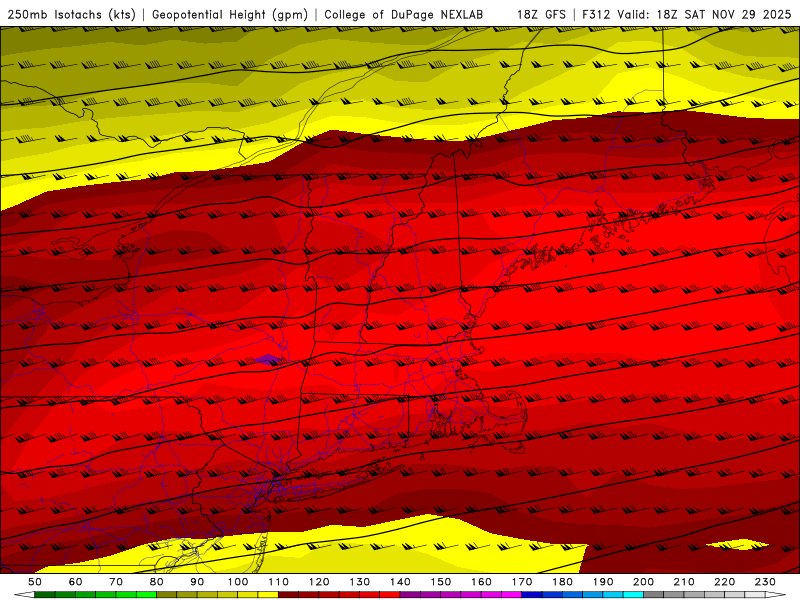The width and height of the screenshot is (800, 600).
Task: Click the 'College of DuPage NEXLAB' credit text
Action: [403, 14]
